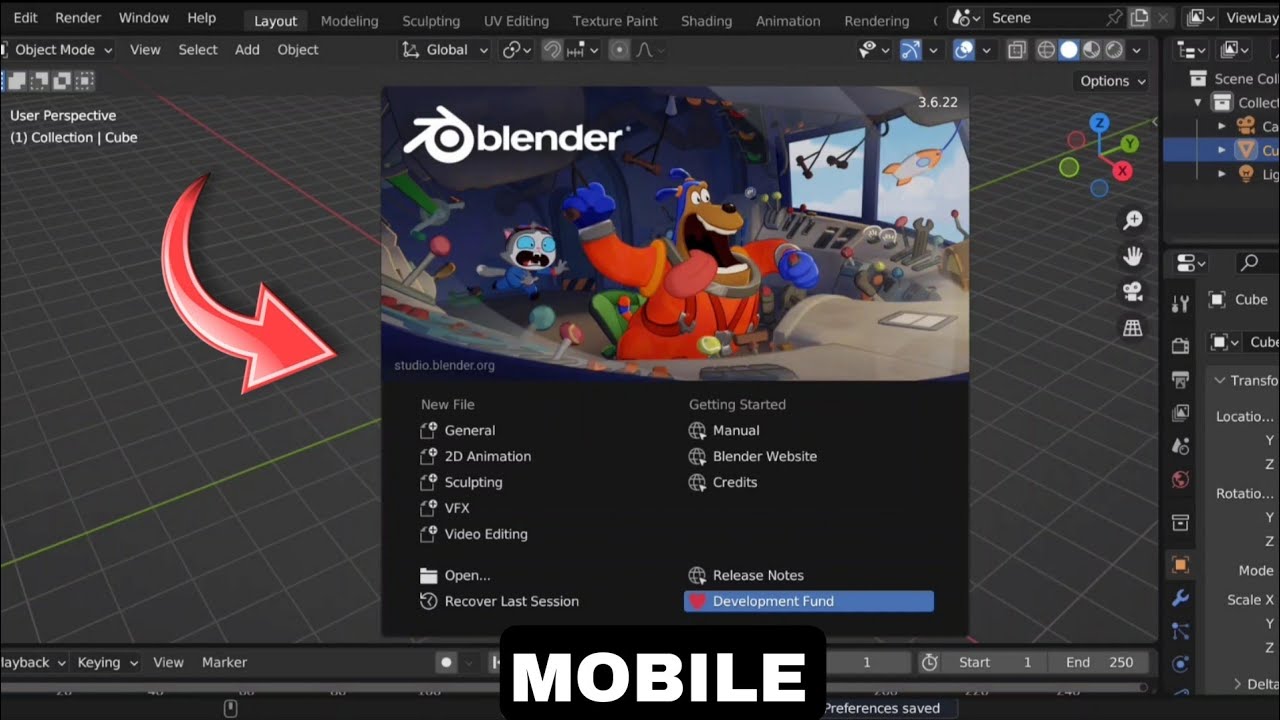This screenshot has width=1280, height=720.
Task: Toggle viewport gizmos display
Action: pyautogui.click(x=910, y=50)
